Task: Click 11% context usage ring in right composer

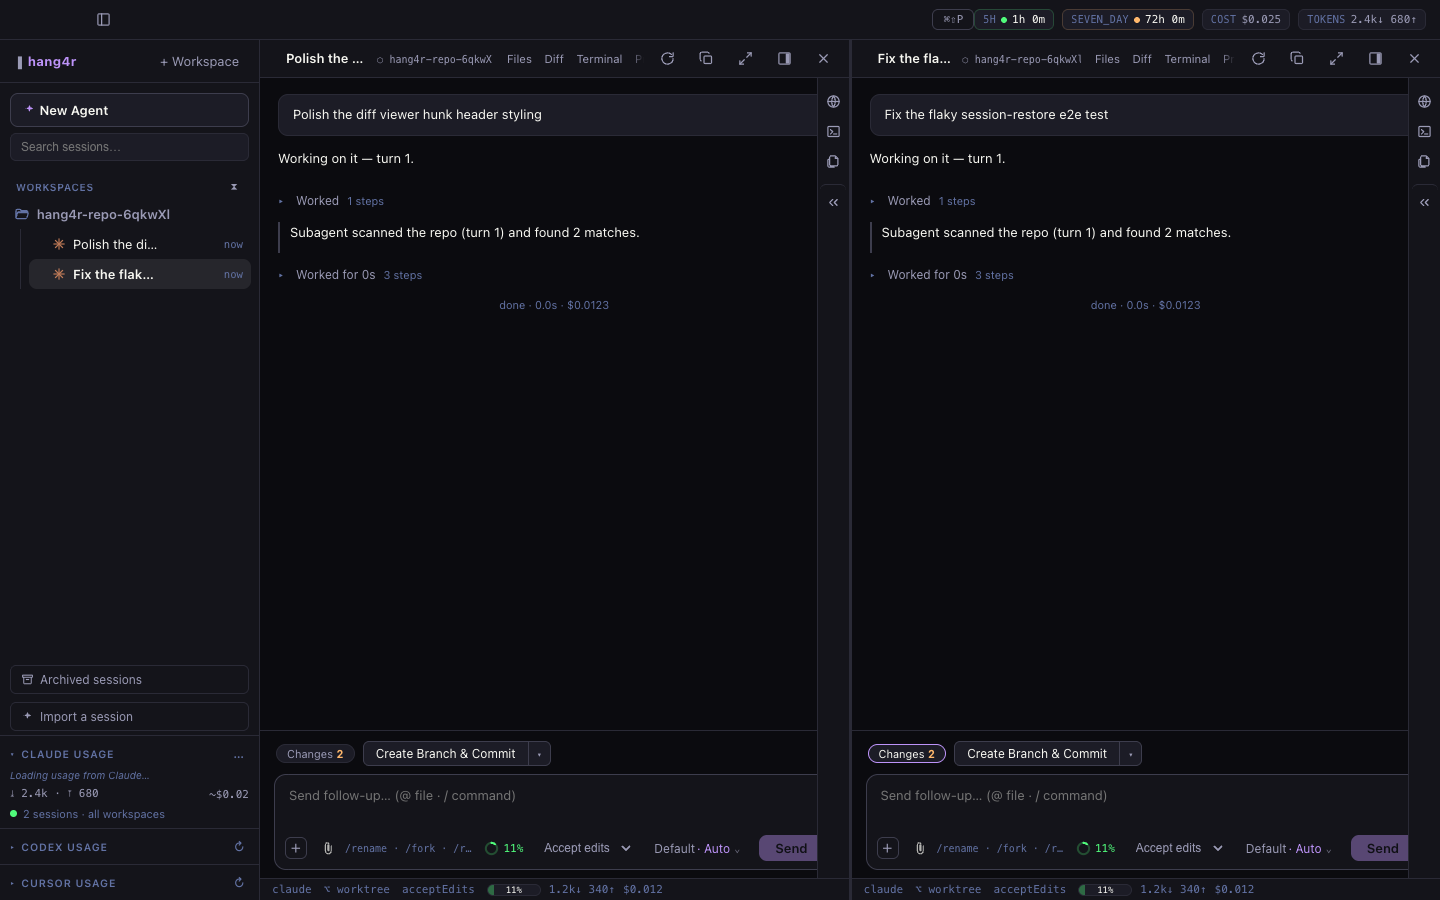Action: point(1095,848)
